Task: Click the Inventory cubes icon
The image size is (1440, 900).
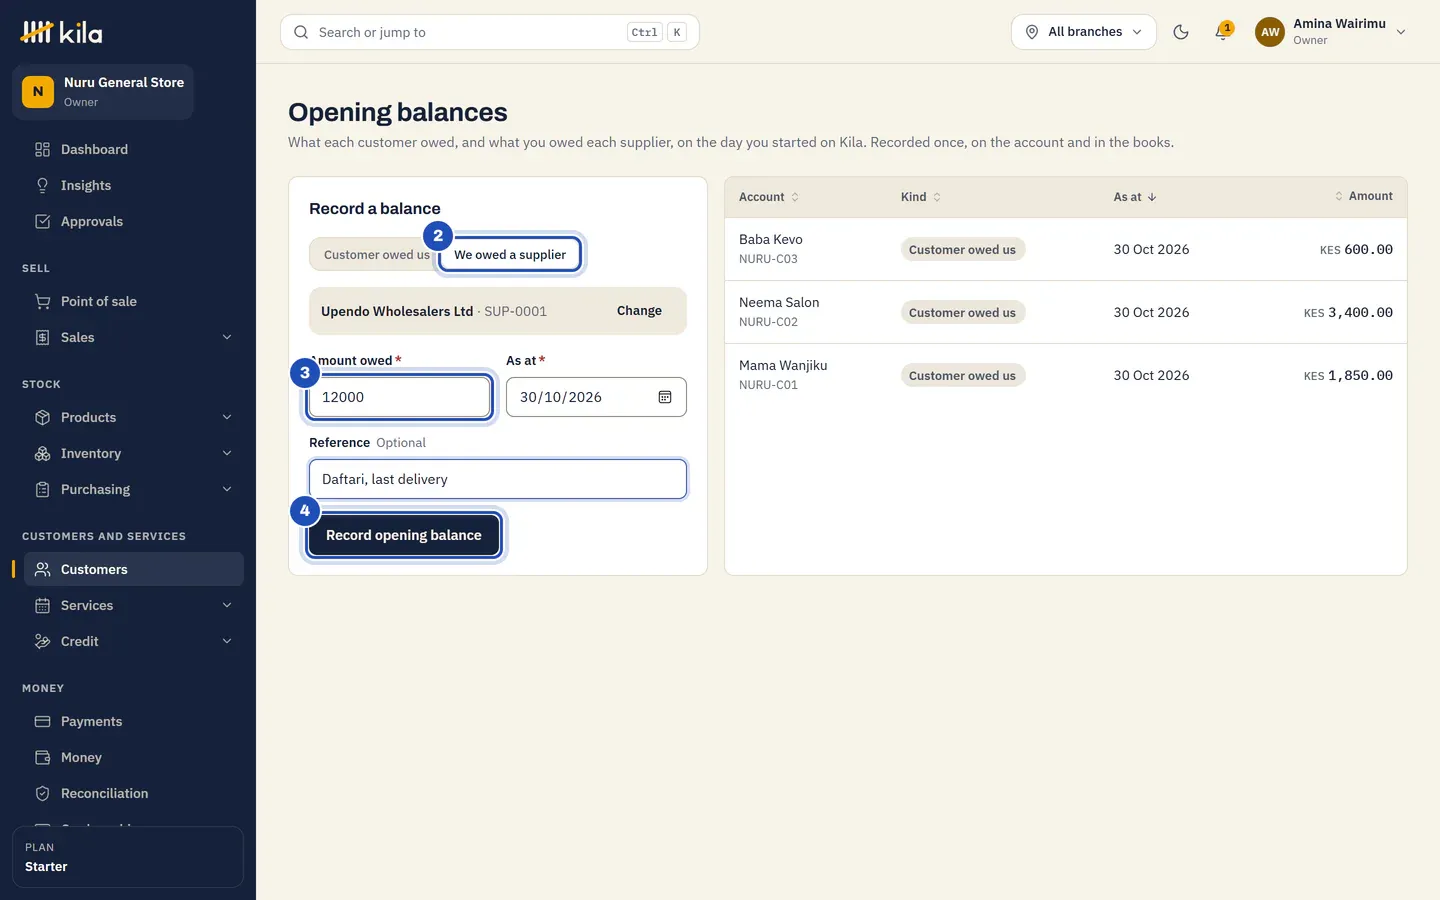Action: click(x=42, y=454)
